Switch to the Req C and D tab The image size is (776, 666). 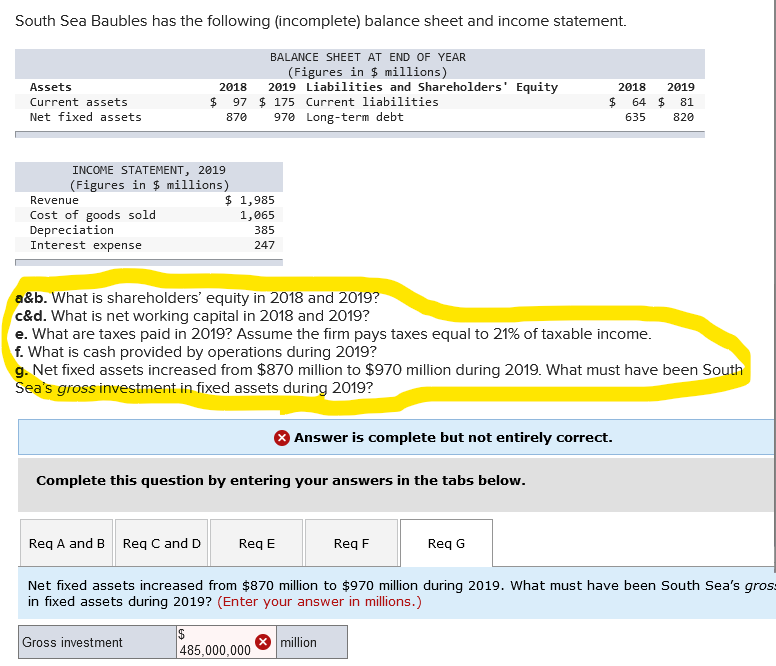tap(161, 543)
